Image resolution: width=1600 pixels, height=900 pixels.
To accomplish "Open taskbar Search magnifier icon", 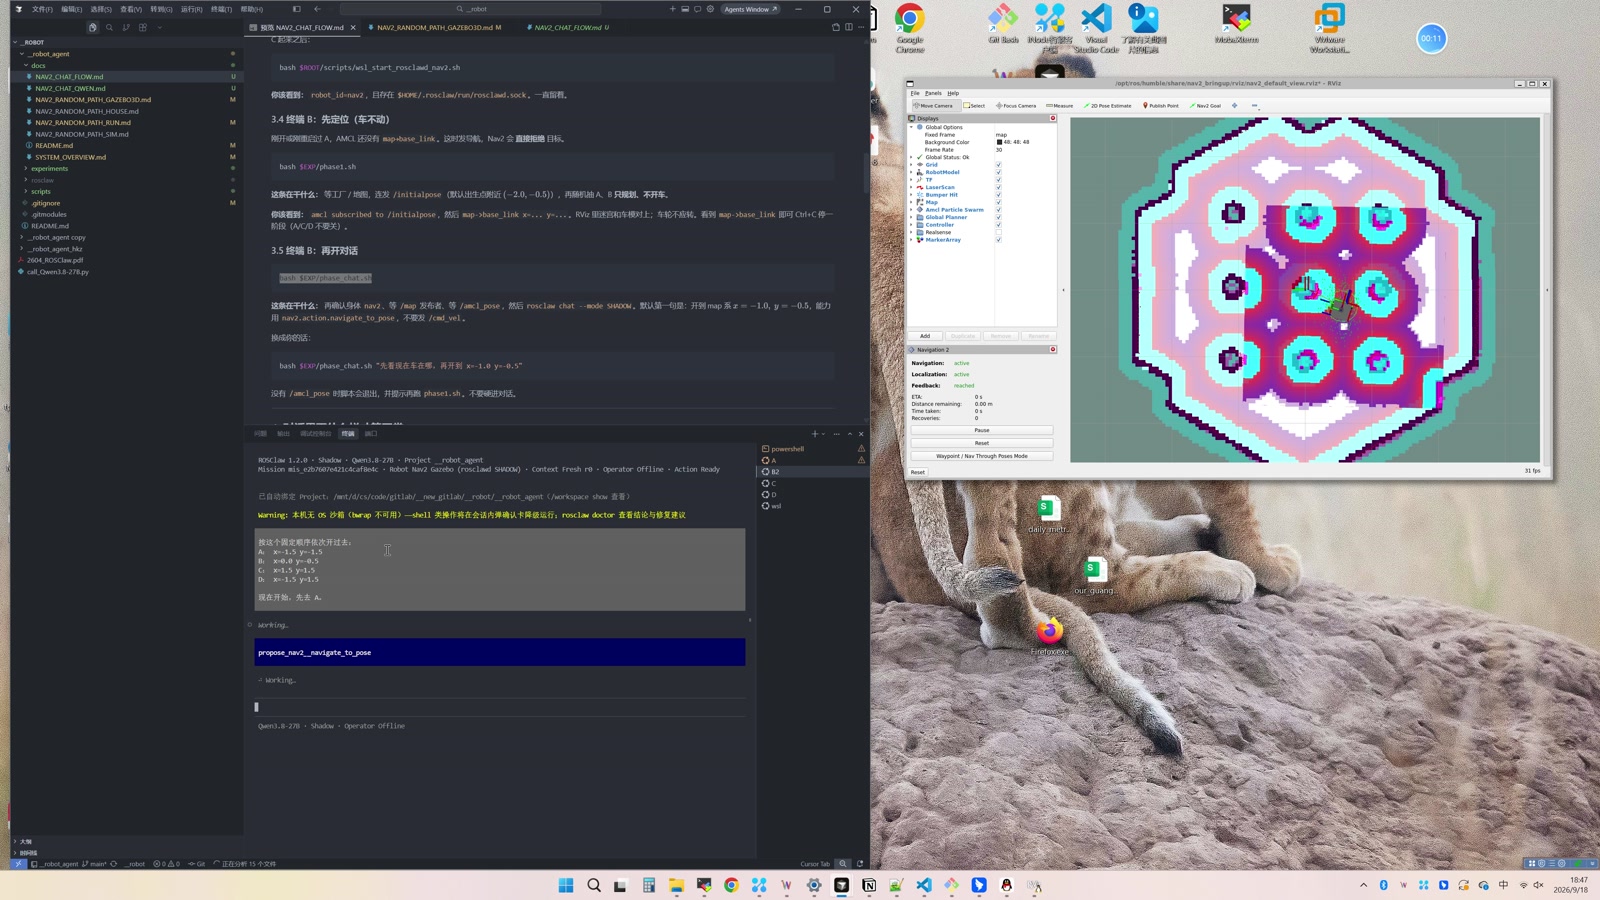I will [x=594, y=885].
